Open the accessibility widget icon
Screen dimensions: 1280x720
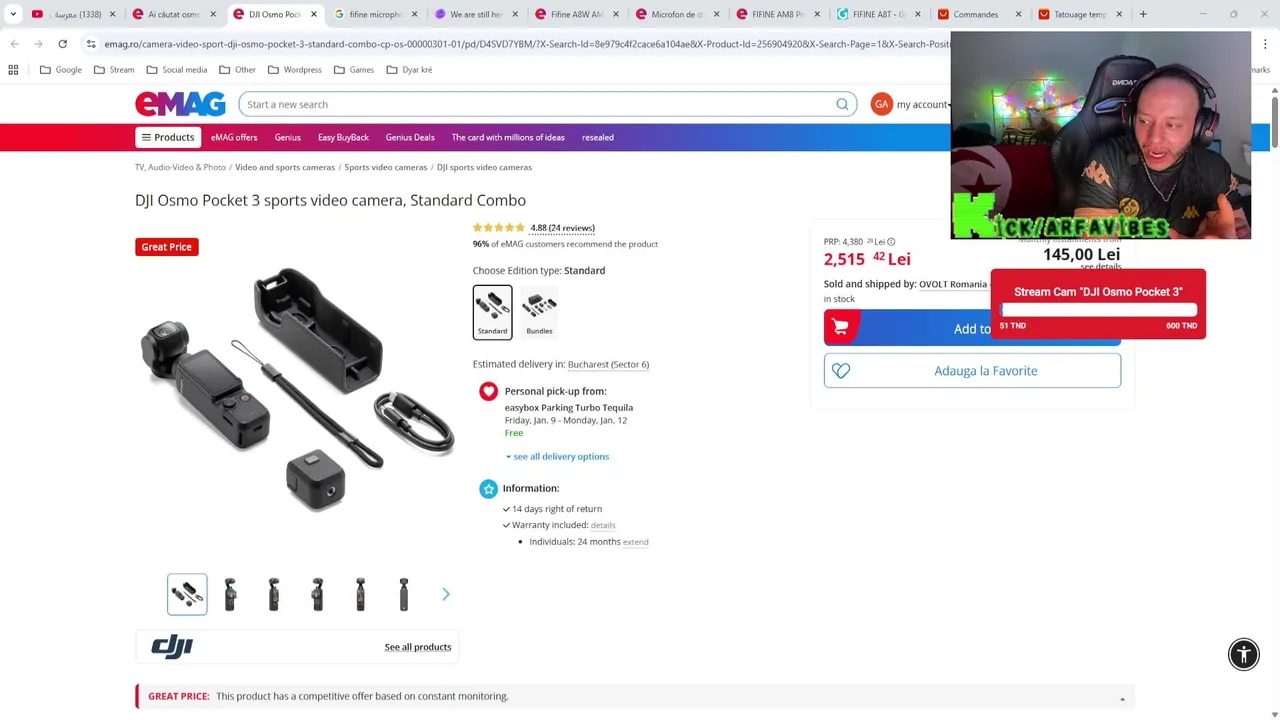1244,654
